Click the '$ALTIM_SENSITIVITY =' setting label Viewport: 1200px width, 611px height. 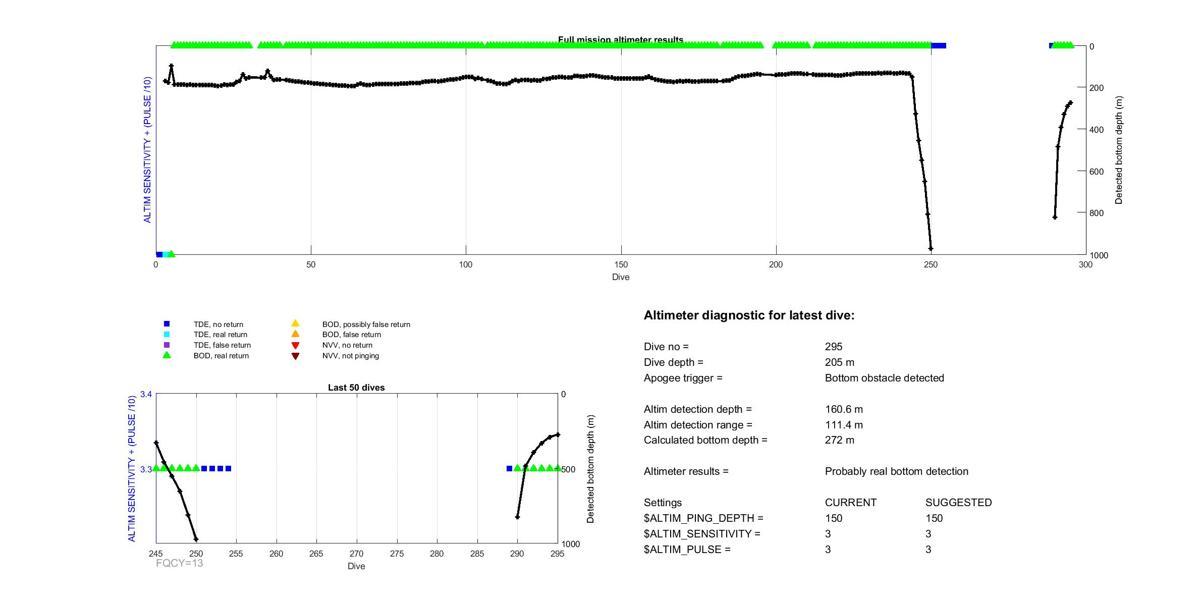[x=702, y=534]
